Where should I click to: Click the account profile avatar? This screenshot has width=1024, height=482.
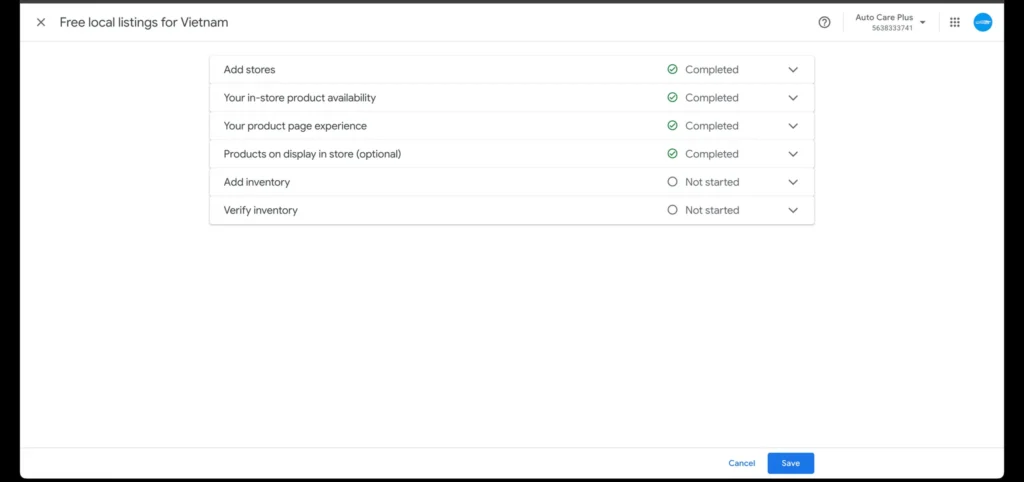983,22
